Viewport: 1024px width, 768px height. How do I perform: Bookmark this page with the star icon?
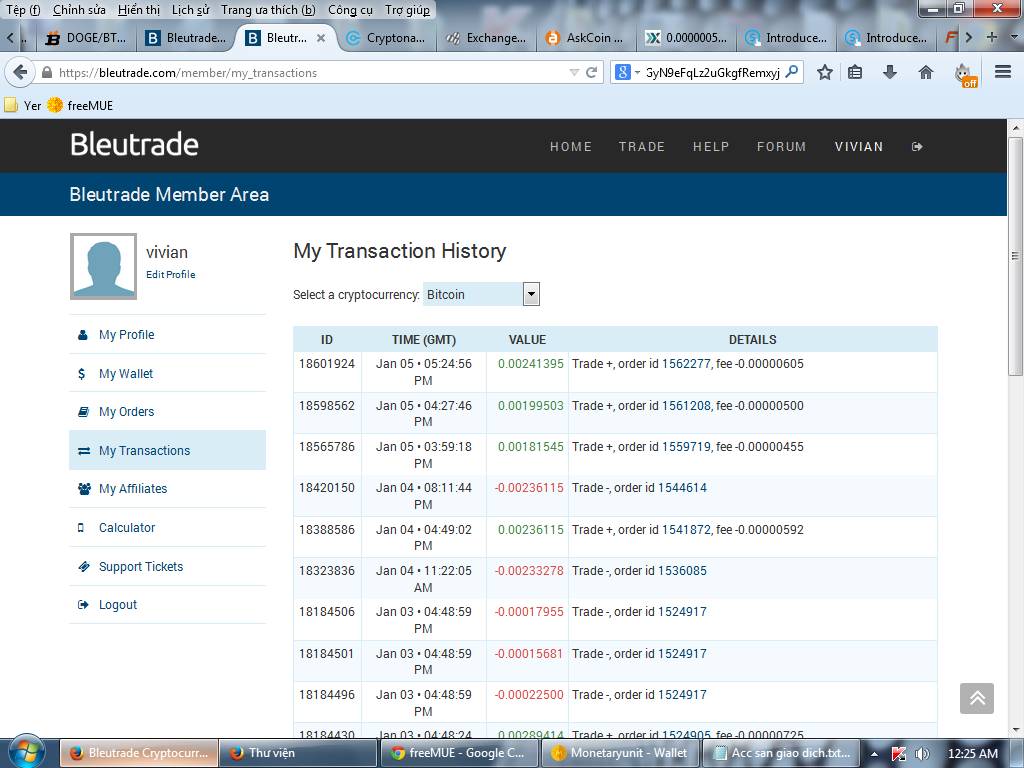pyautogui.click(x=825, y=72)
